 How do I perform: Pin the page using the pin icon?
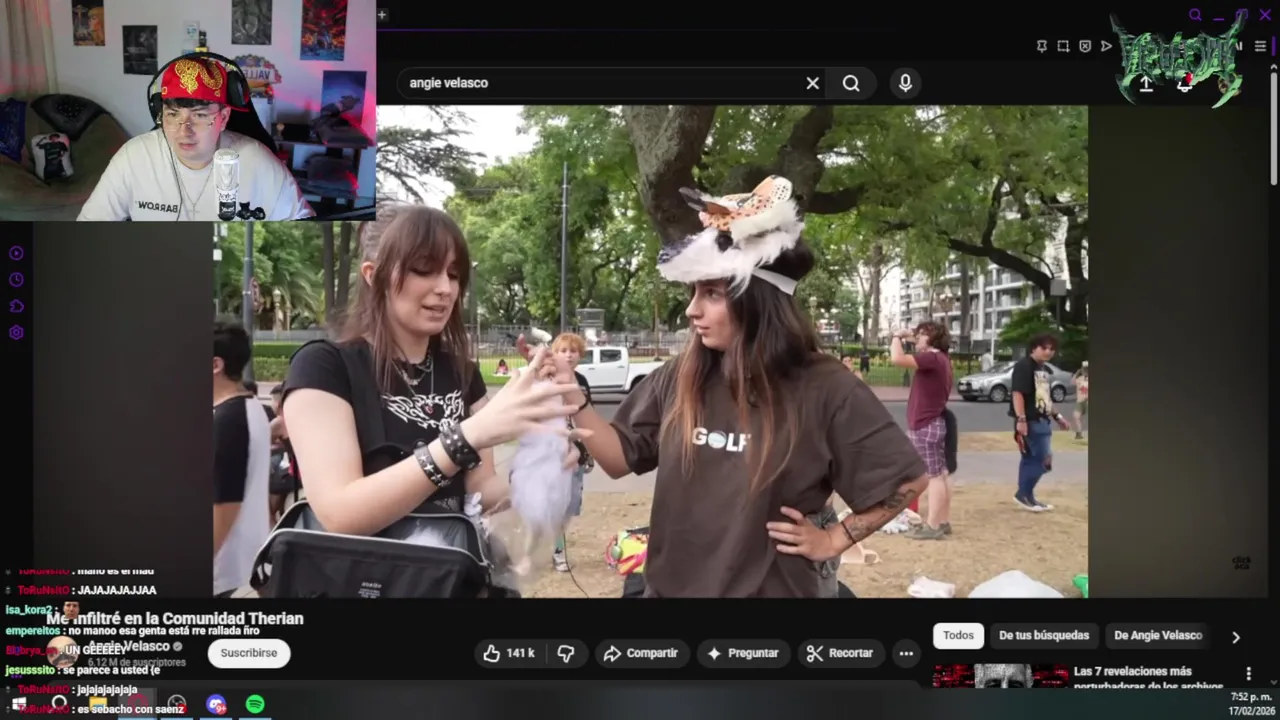point(1042,46)
